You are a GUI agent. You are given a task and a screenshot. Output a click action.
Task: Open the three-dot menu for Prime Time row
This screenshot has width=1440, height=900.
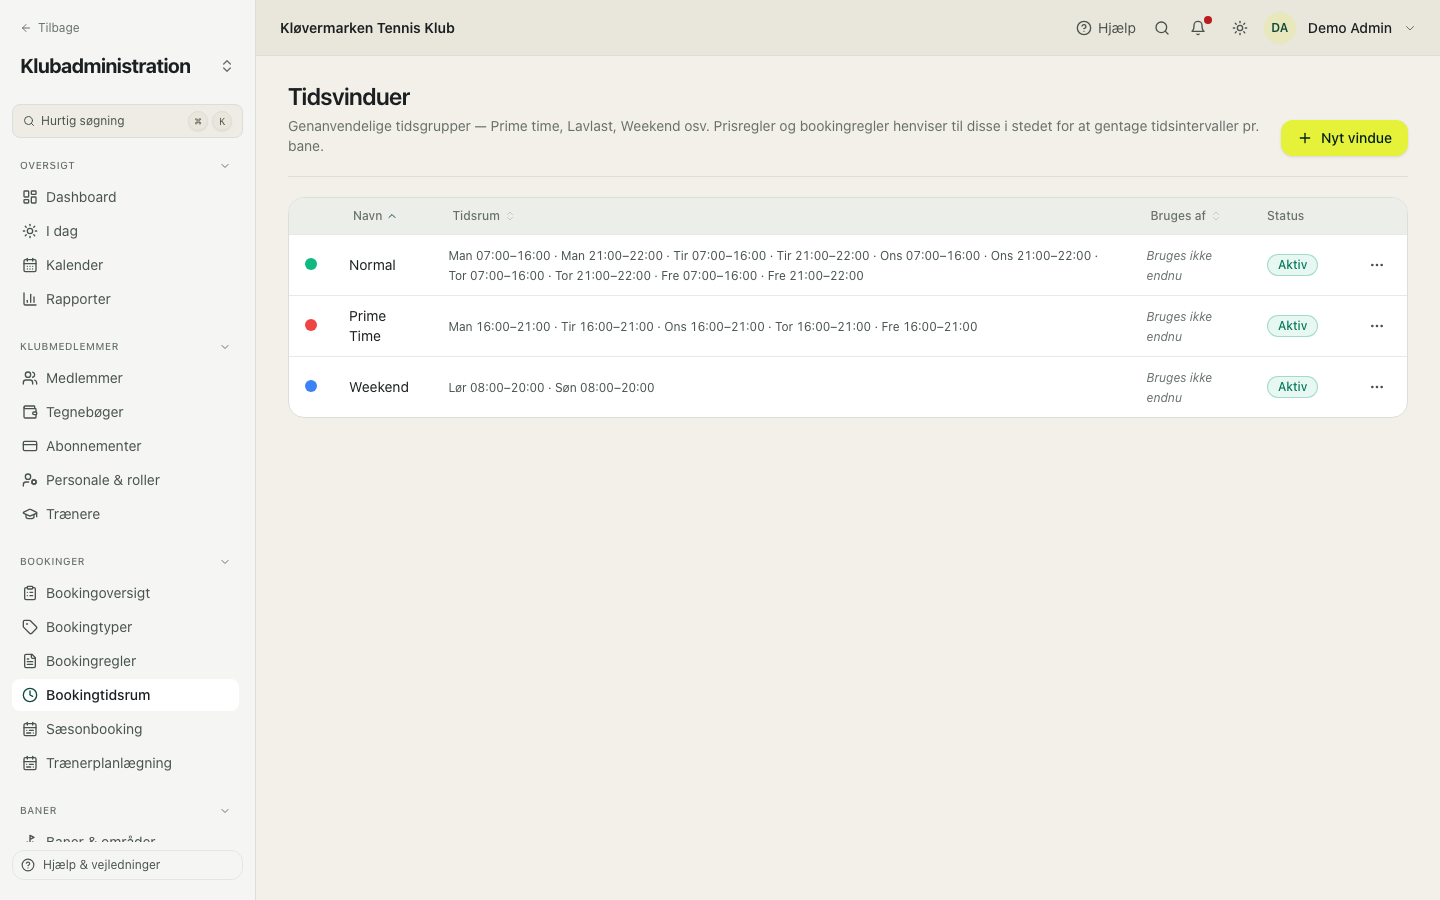pos(1377,326)
